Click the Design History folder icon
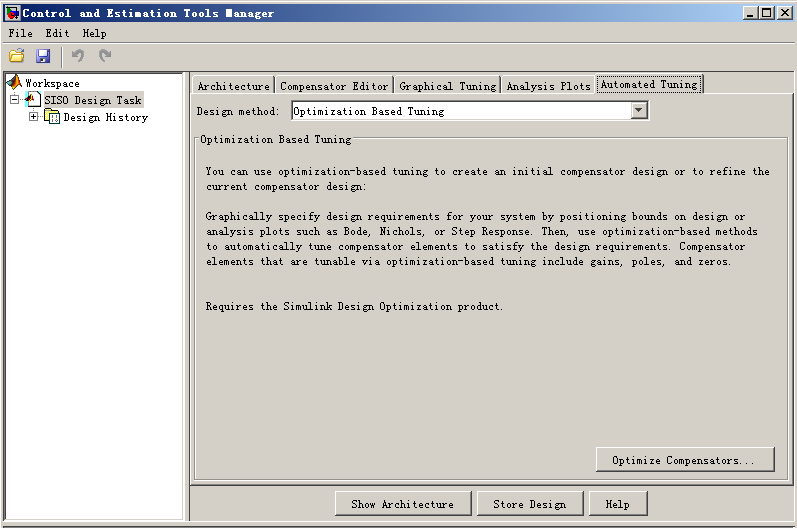Image resolution: width=797 pixels, height=528 pixels. (x=52, y=117)
